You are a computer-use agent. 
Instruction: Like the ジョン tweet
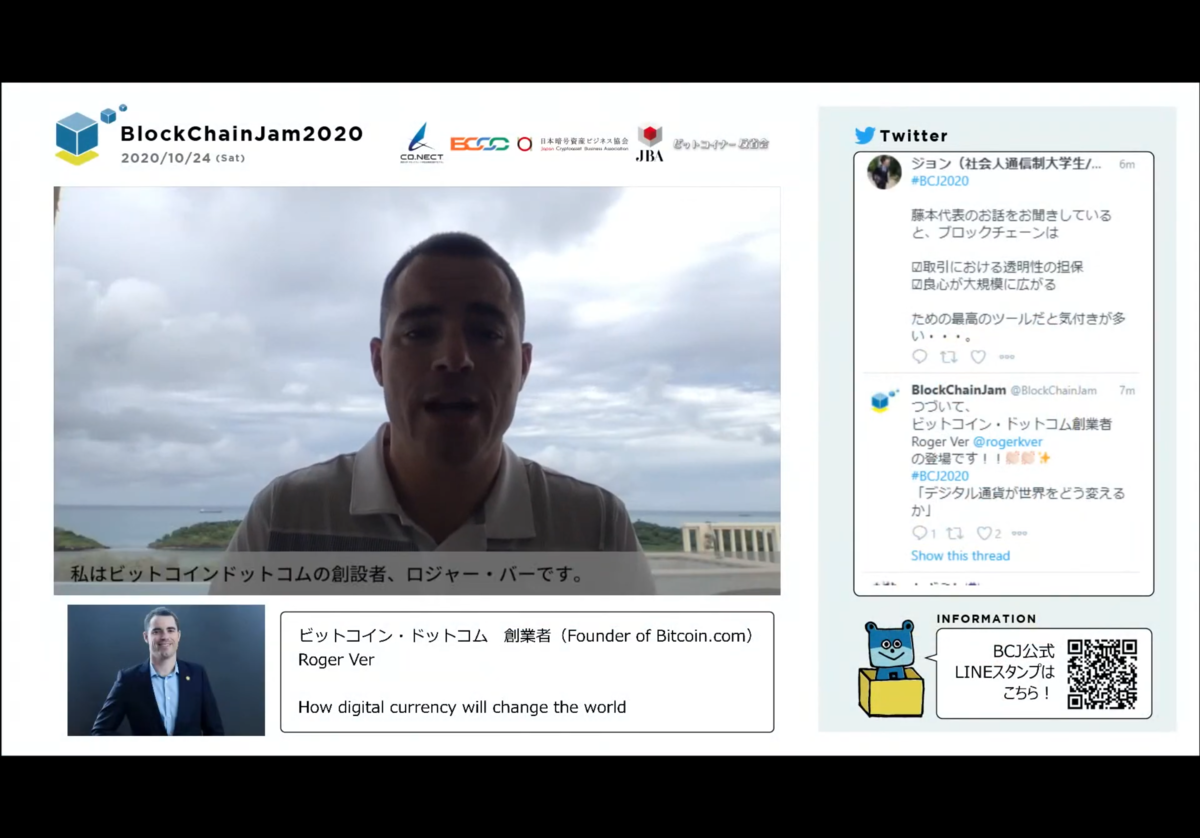(x=978, y=357)
